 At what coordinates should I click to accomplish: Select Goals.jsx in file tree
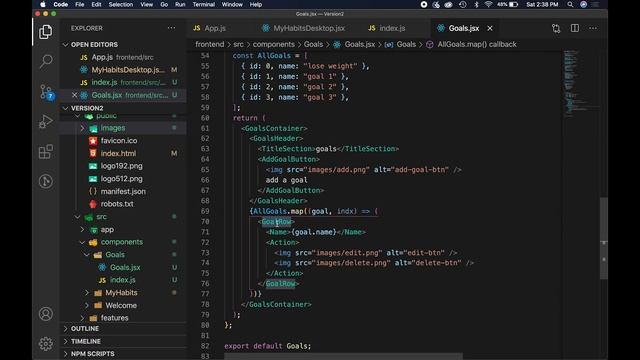pos(125,267)
